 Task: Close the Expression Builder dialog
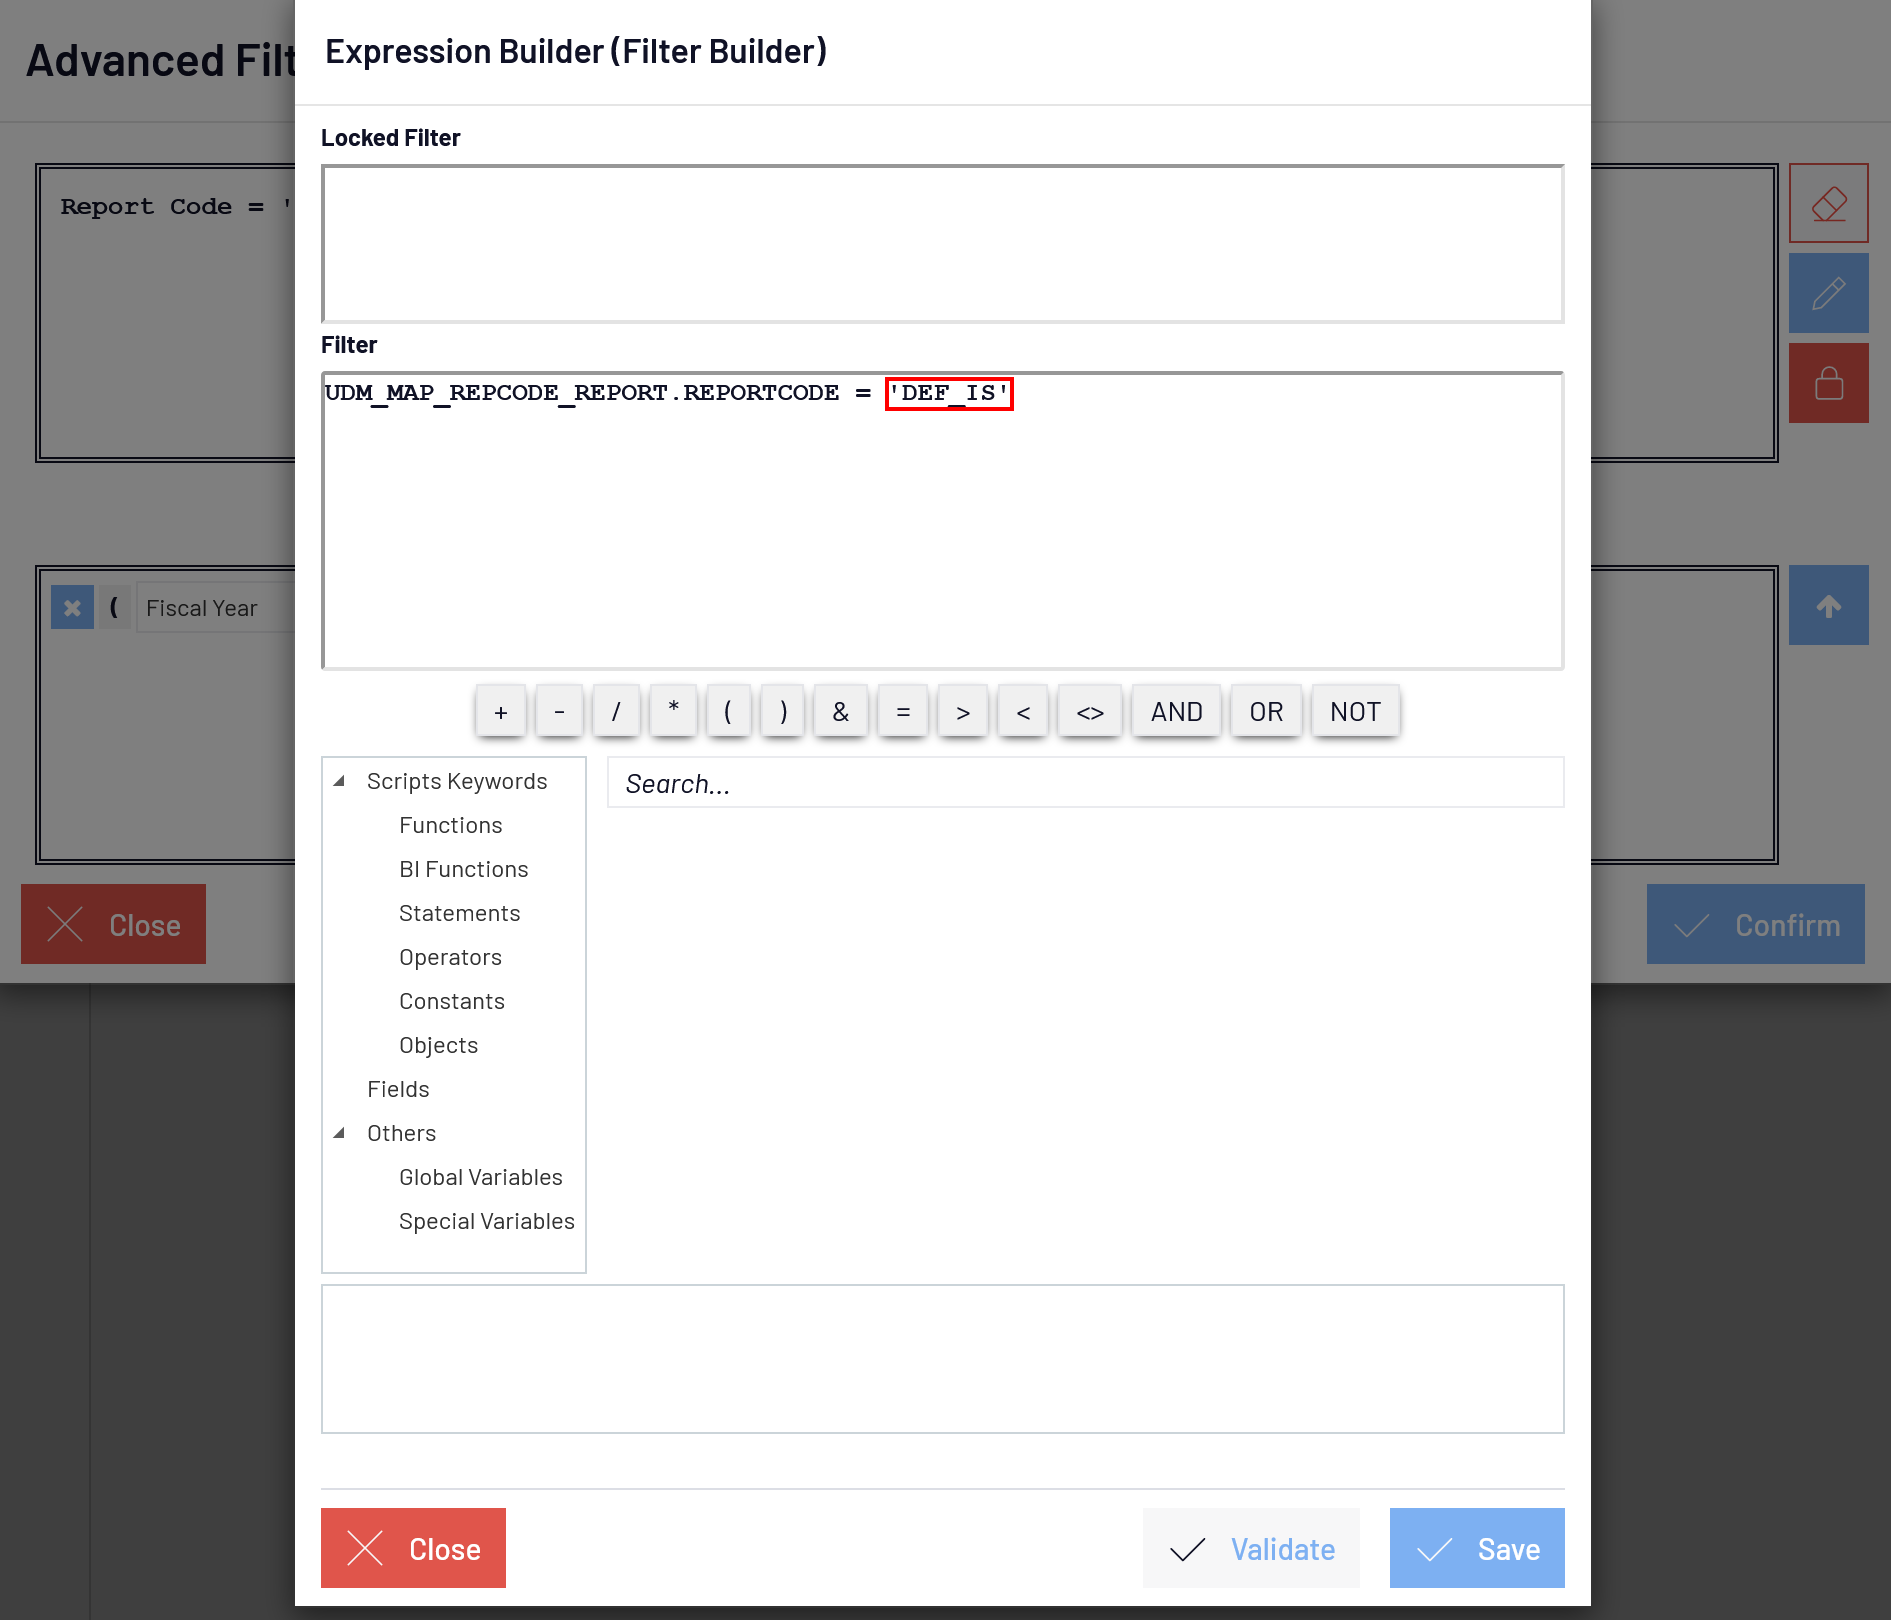coord(413,1548)
